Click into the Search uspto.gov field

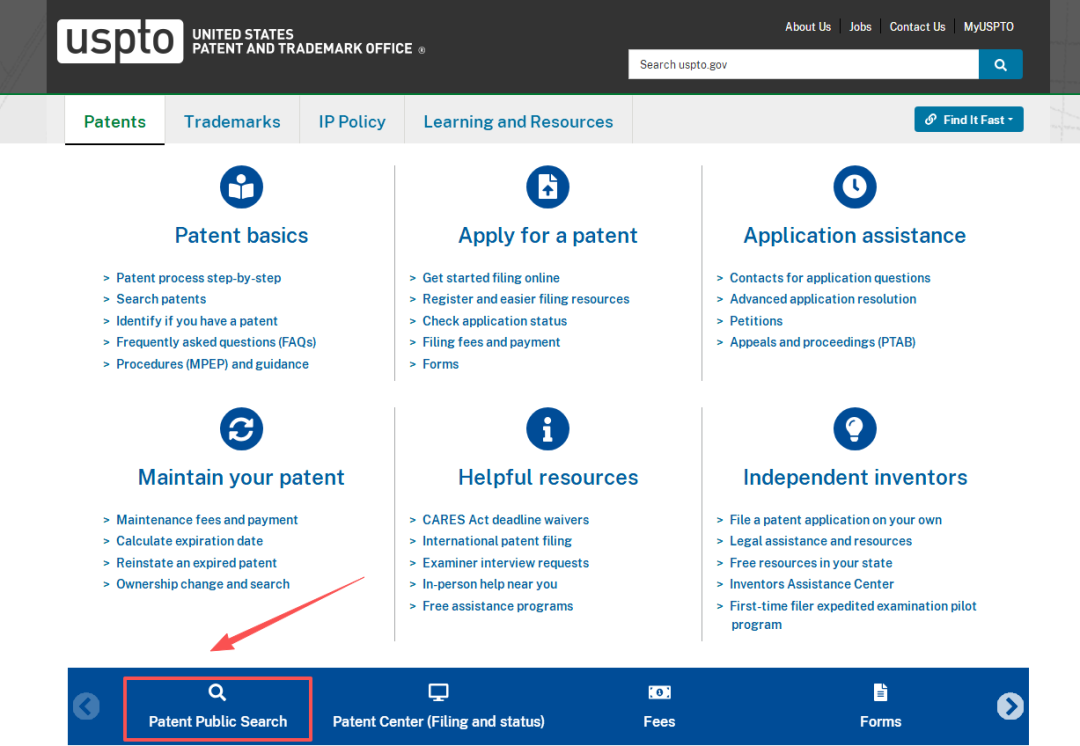pos(802,64)
